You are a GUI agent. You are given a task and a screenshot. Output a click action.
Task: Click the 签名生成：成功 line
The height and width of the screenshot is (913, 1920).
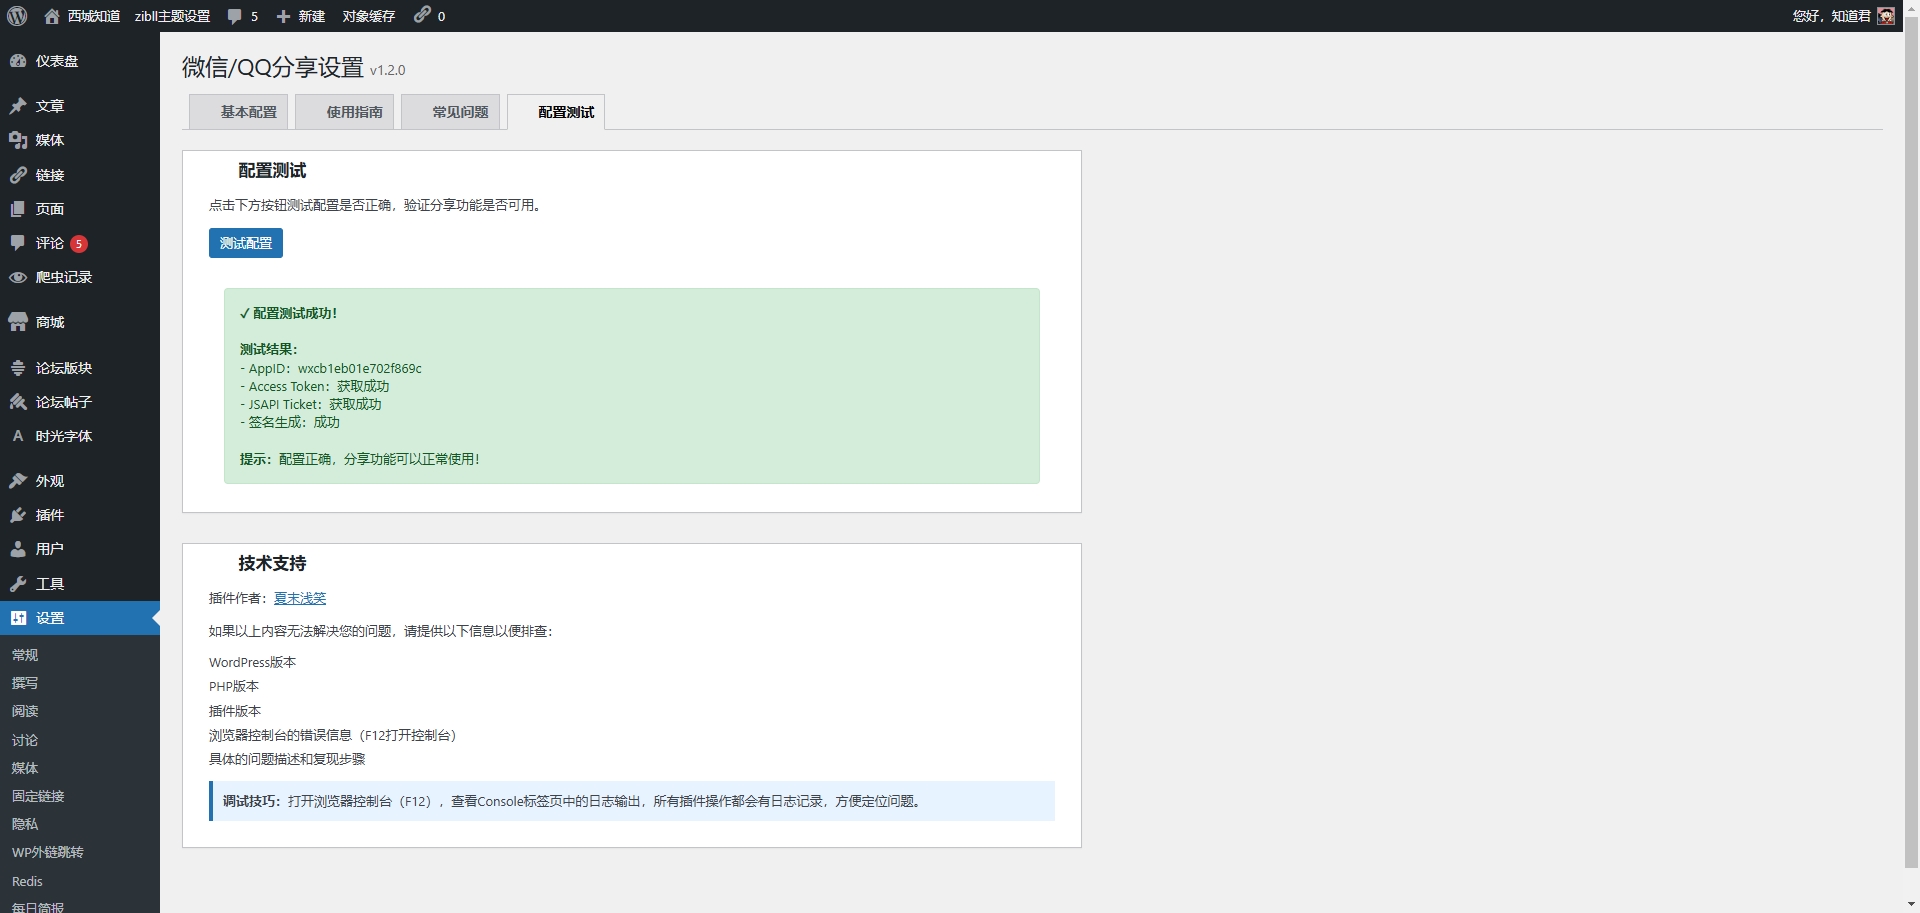coord(290,422)
